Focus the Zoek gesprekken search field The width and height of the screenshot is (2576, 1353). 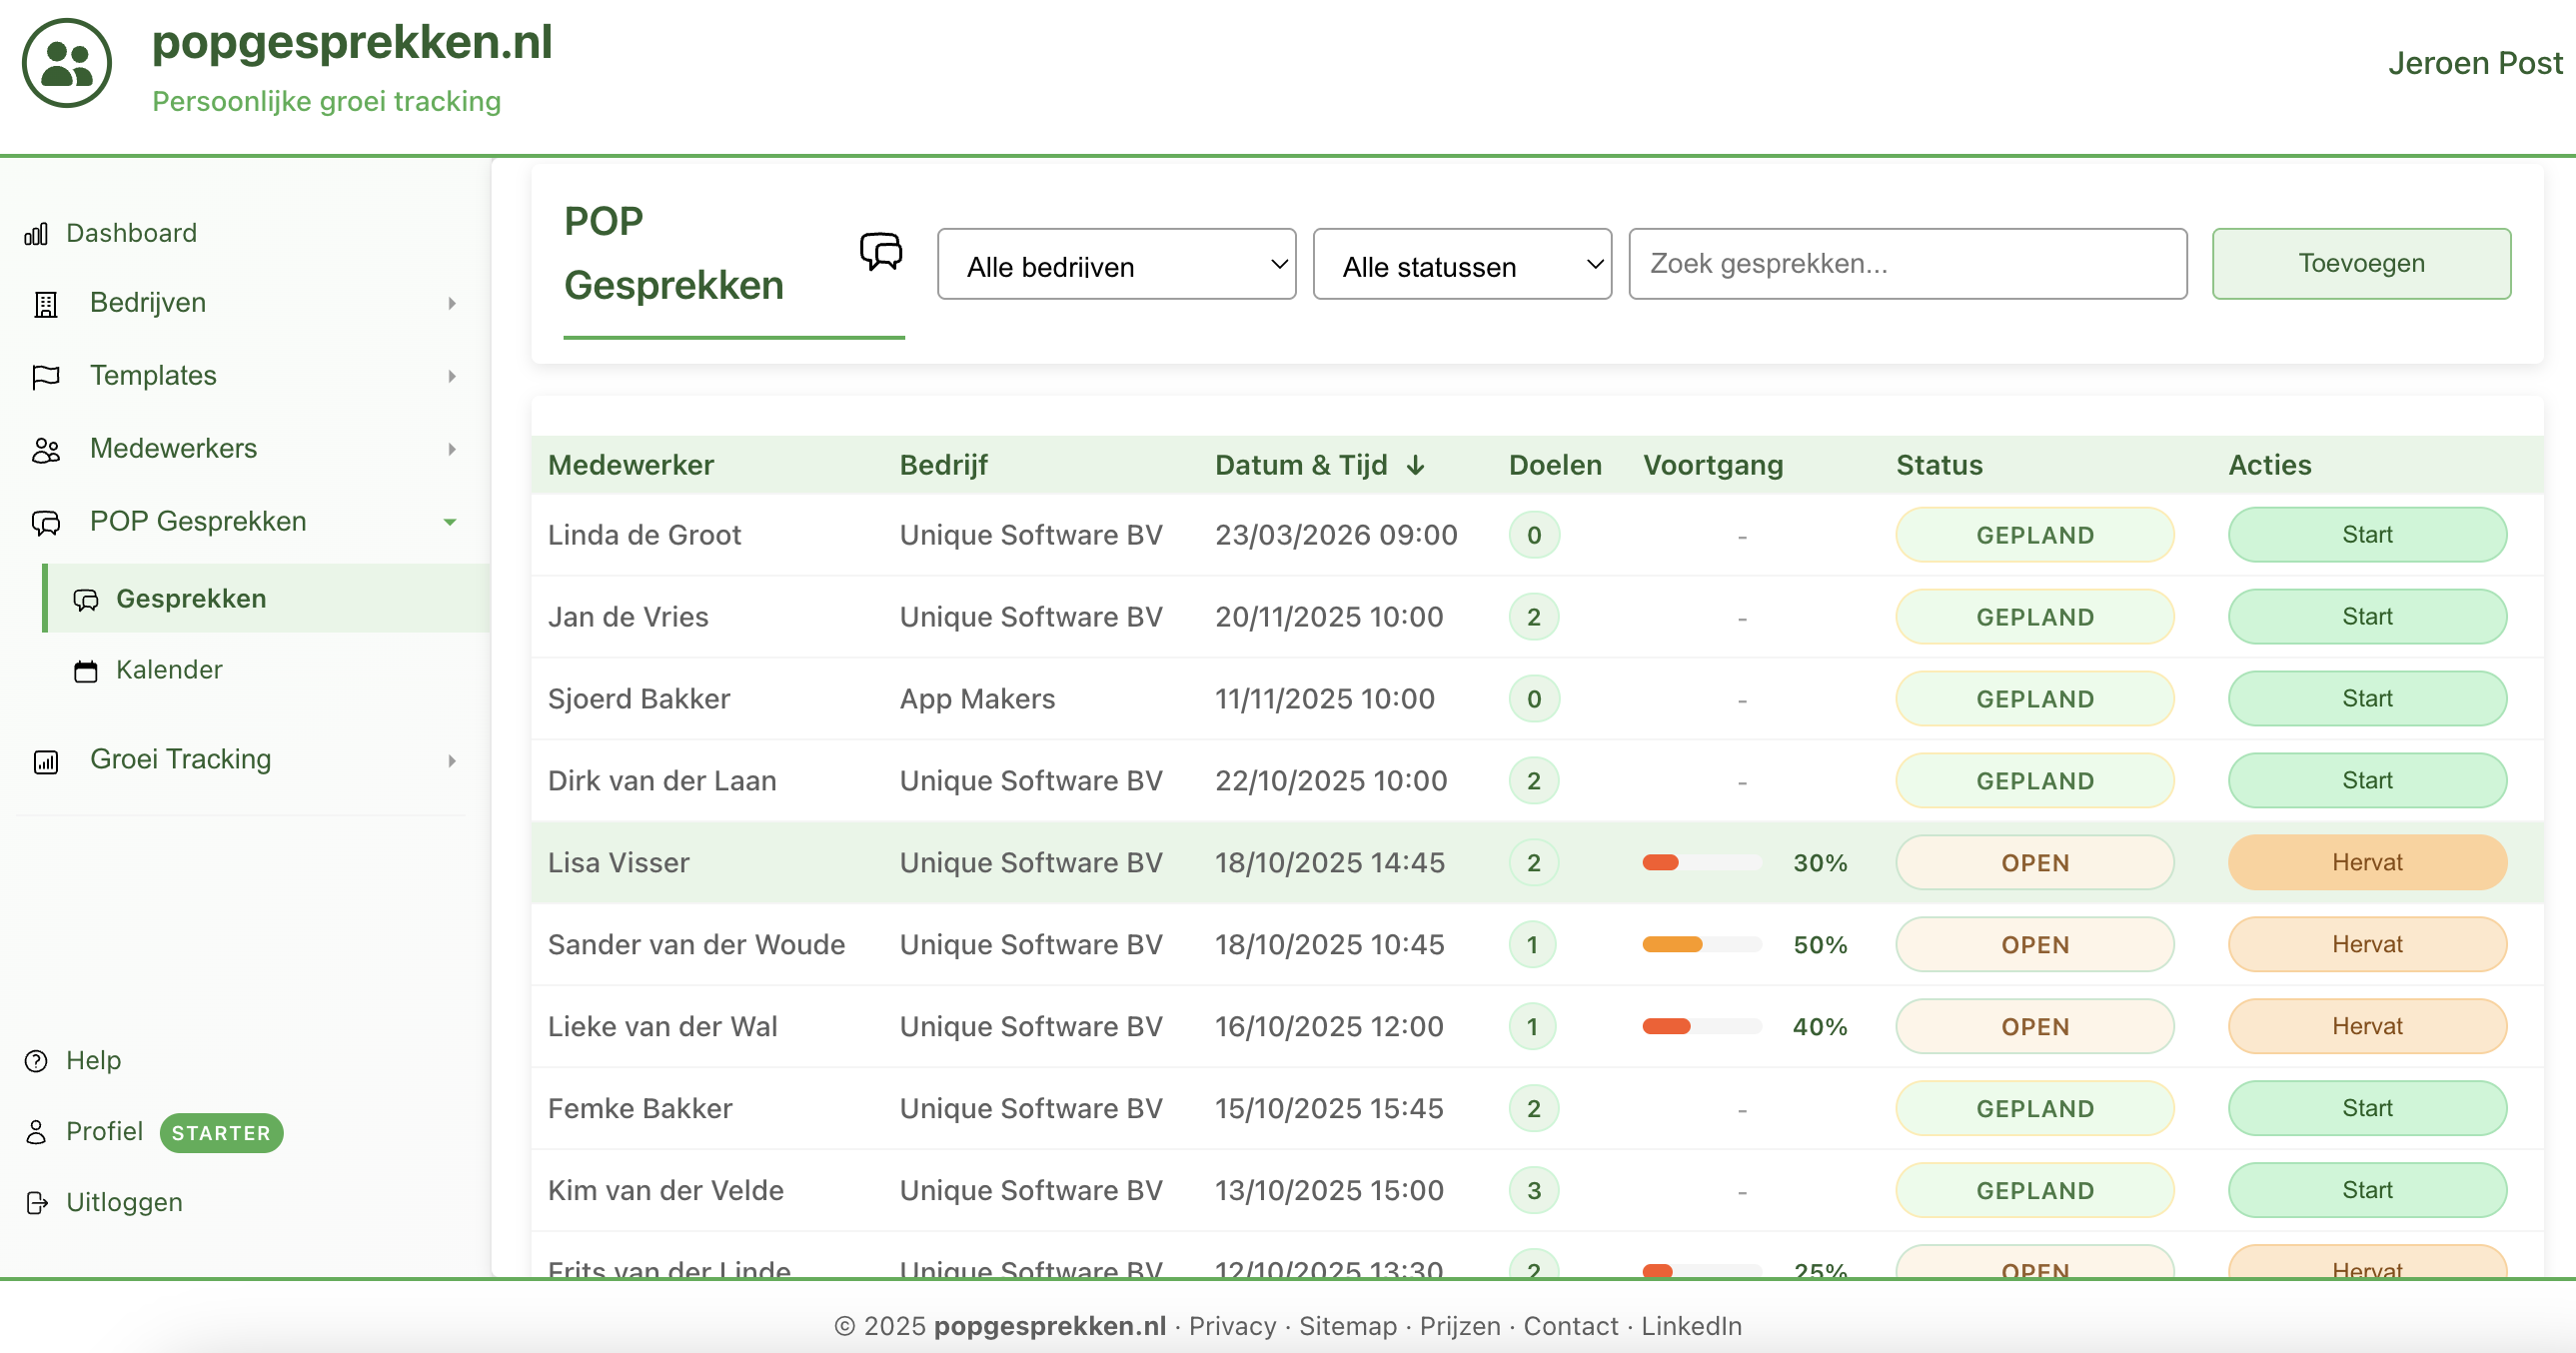pos(1907,264)
